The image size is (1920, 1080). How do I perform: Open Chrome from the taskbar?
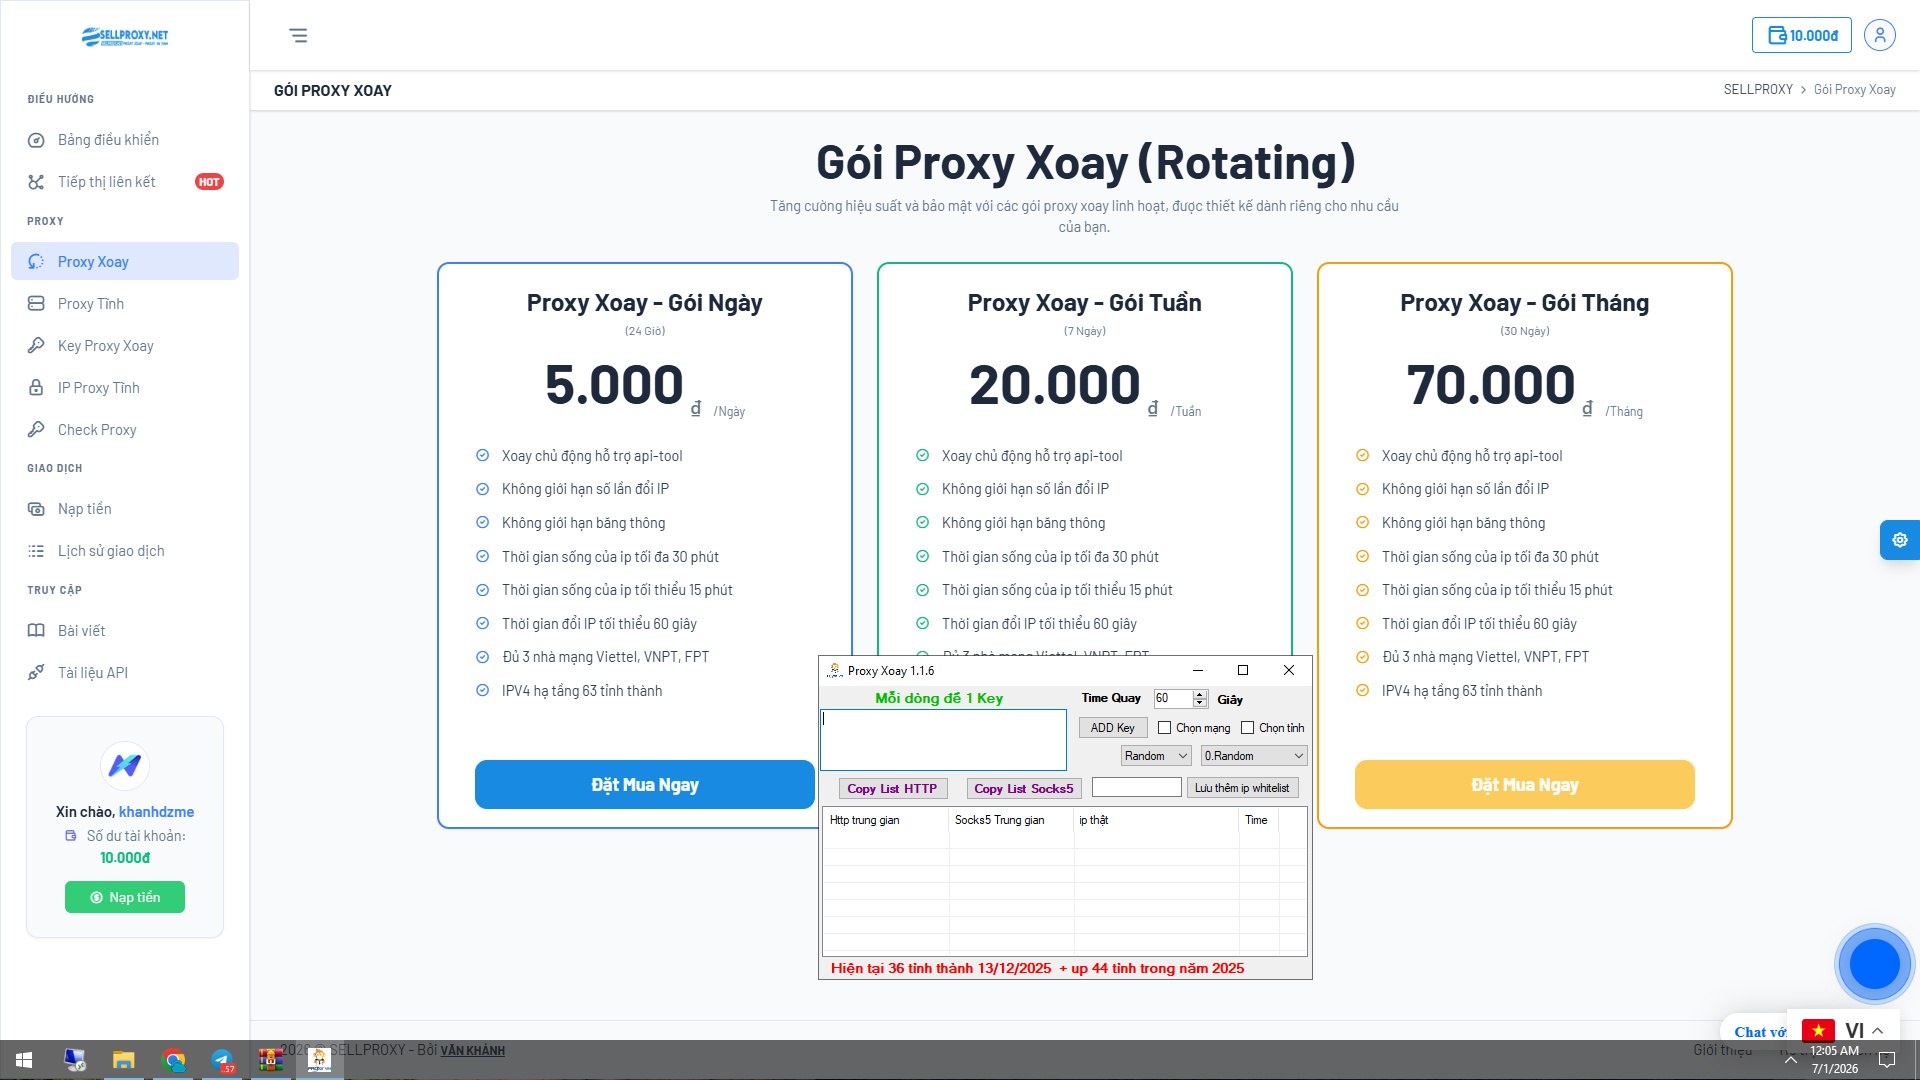(x=174, y=1060)
